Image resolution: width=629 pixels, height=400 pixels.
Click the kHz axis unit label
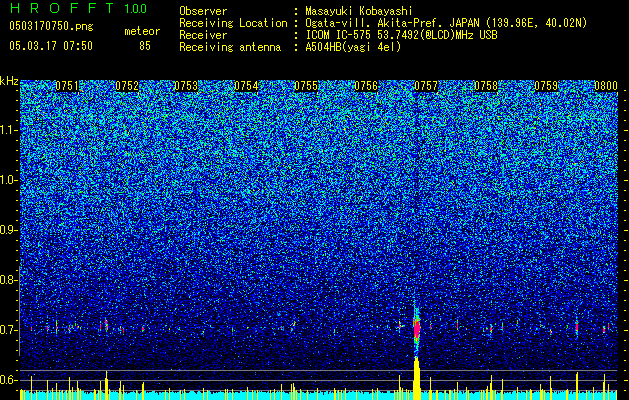tap(9, 81)
